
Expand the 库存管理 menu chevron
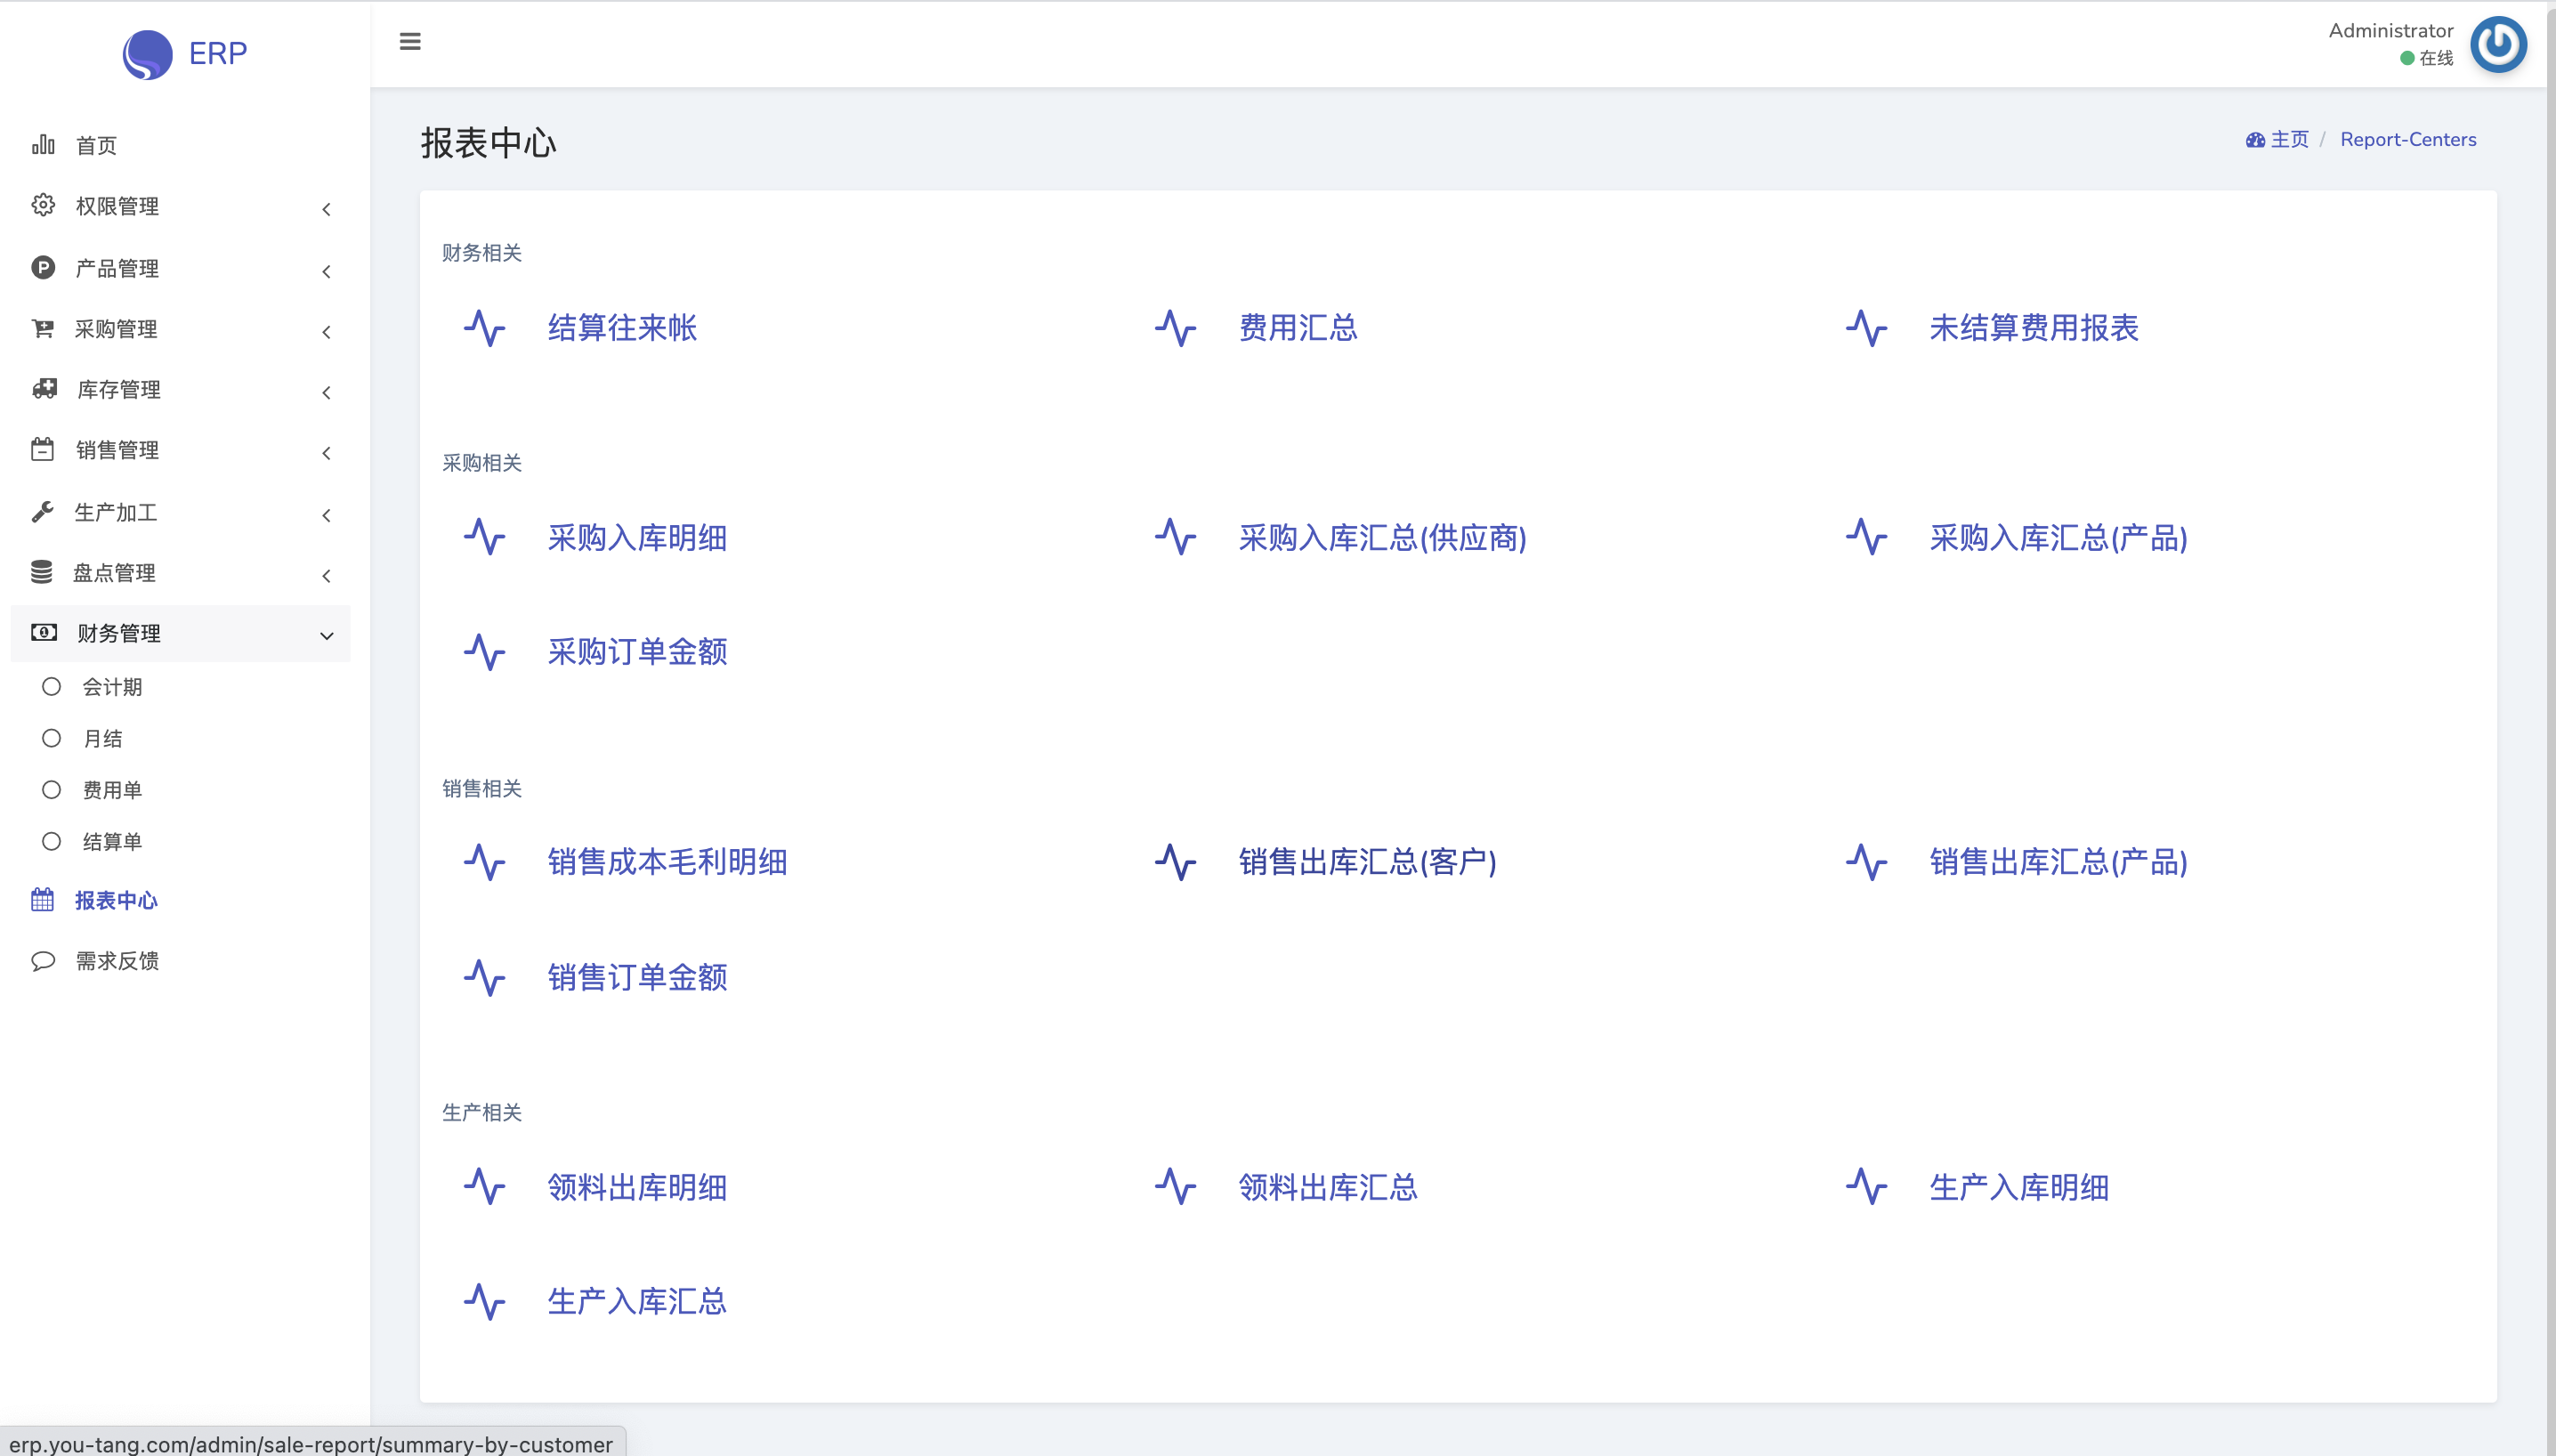pyautogui.click(x=326, y=392)
